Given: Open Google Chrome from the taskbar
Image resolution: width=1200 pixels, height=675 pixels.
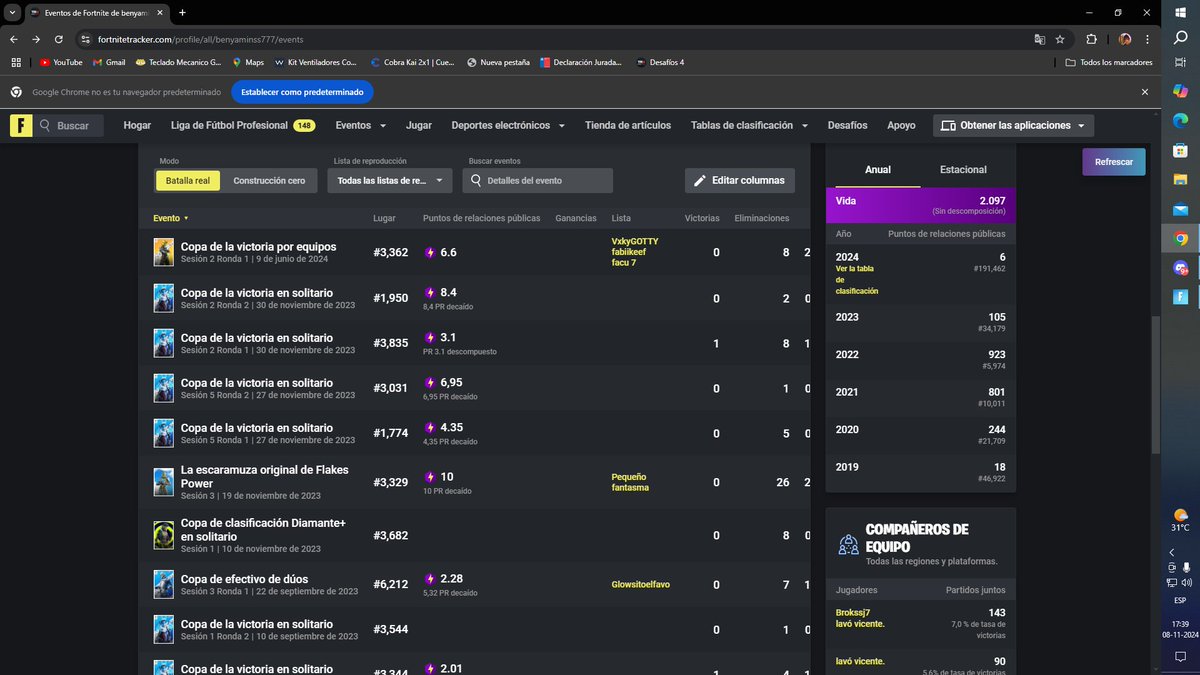Looking at the screenshot, I should point(1181,239).
